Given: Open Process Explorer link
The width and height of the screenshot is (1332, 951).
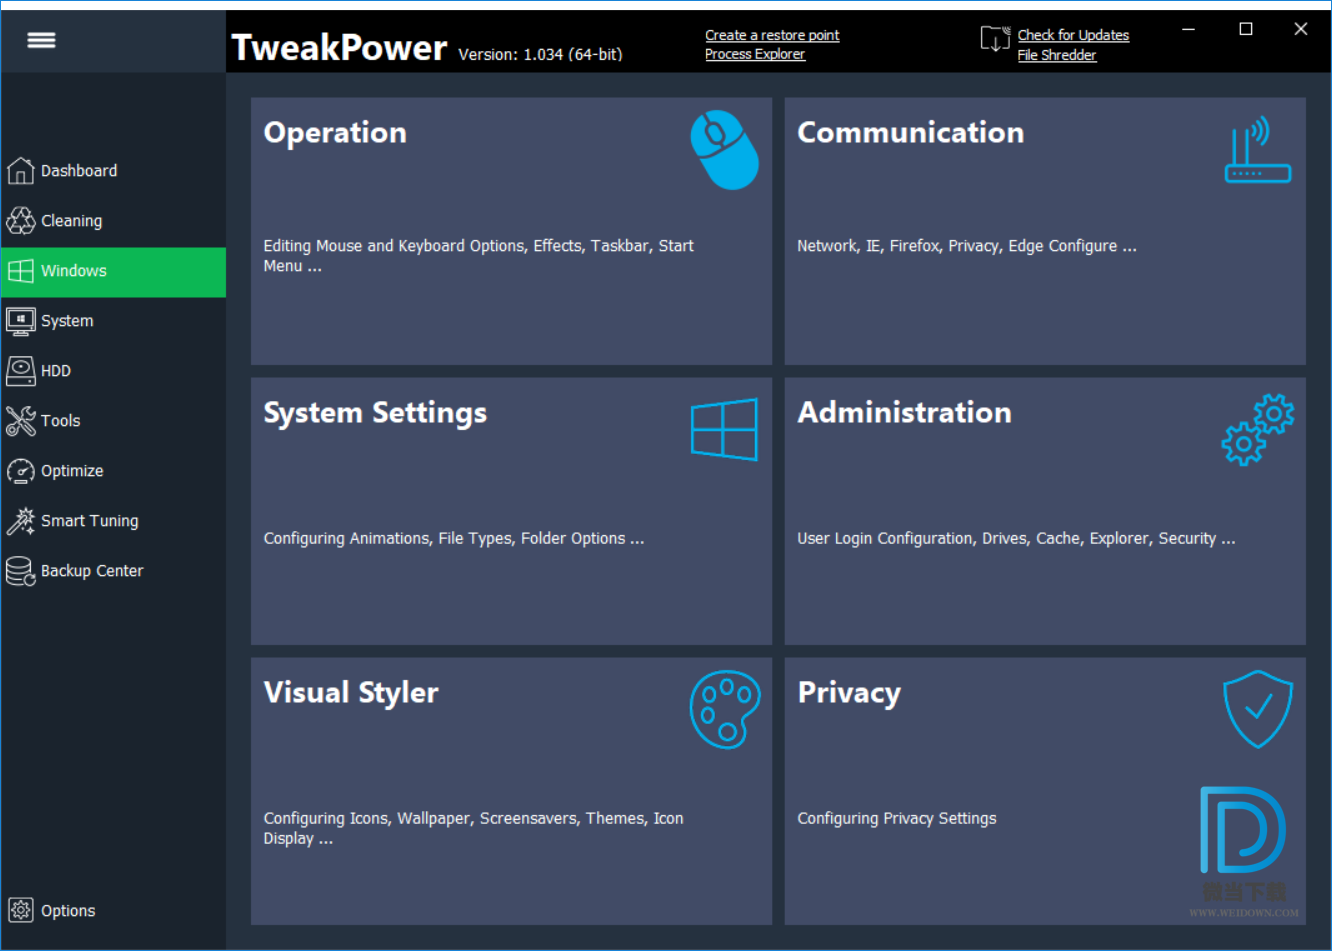Looking at the screenshot, I should click(x=755, y=54).
